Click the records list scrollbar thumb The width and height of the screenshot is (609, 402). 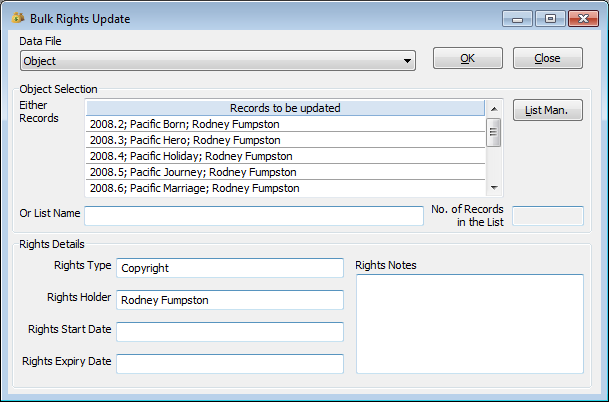pyautogui.click(x=494, y=132)
